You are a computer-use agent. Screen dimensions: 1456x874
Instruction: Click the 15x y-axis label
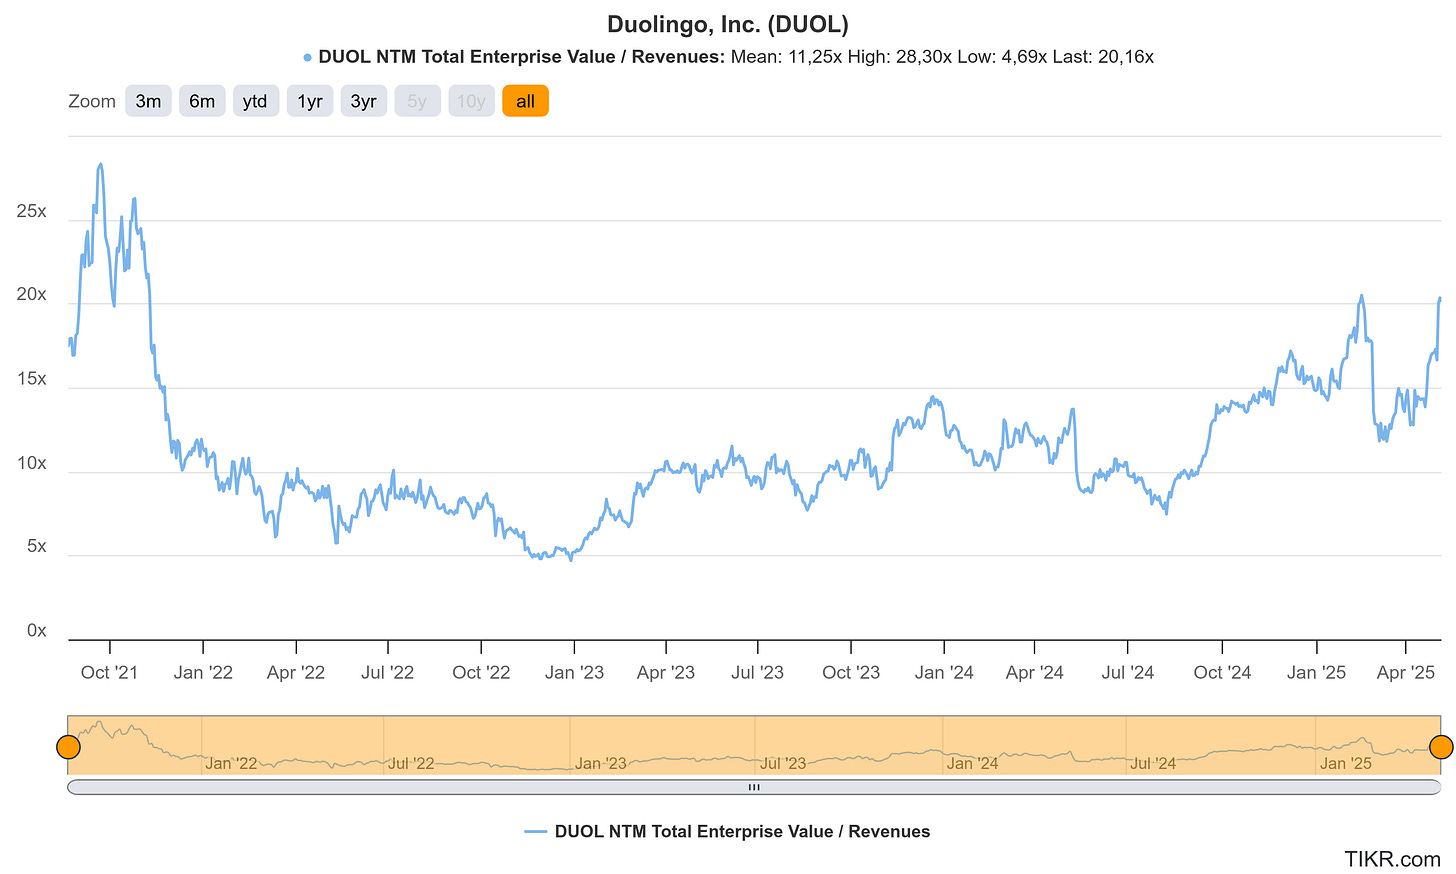(x=31, y=379)
